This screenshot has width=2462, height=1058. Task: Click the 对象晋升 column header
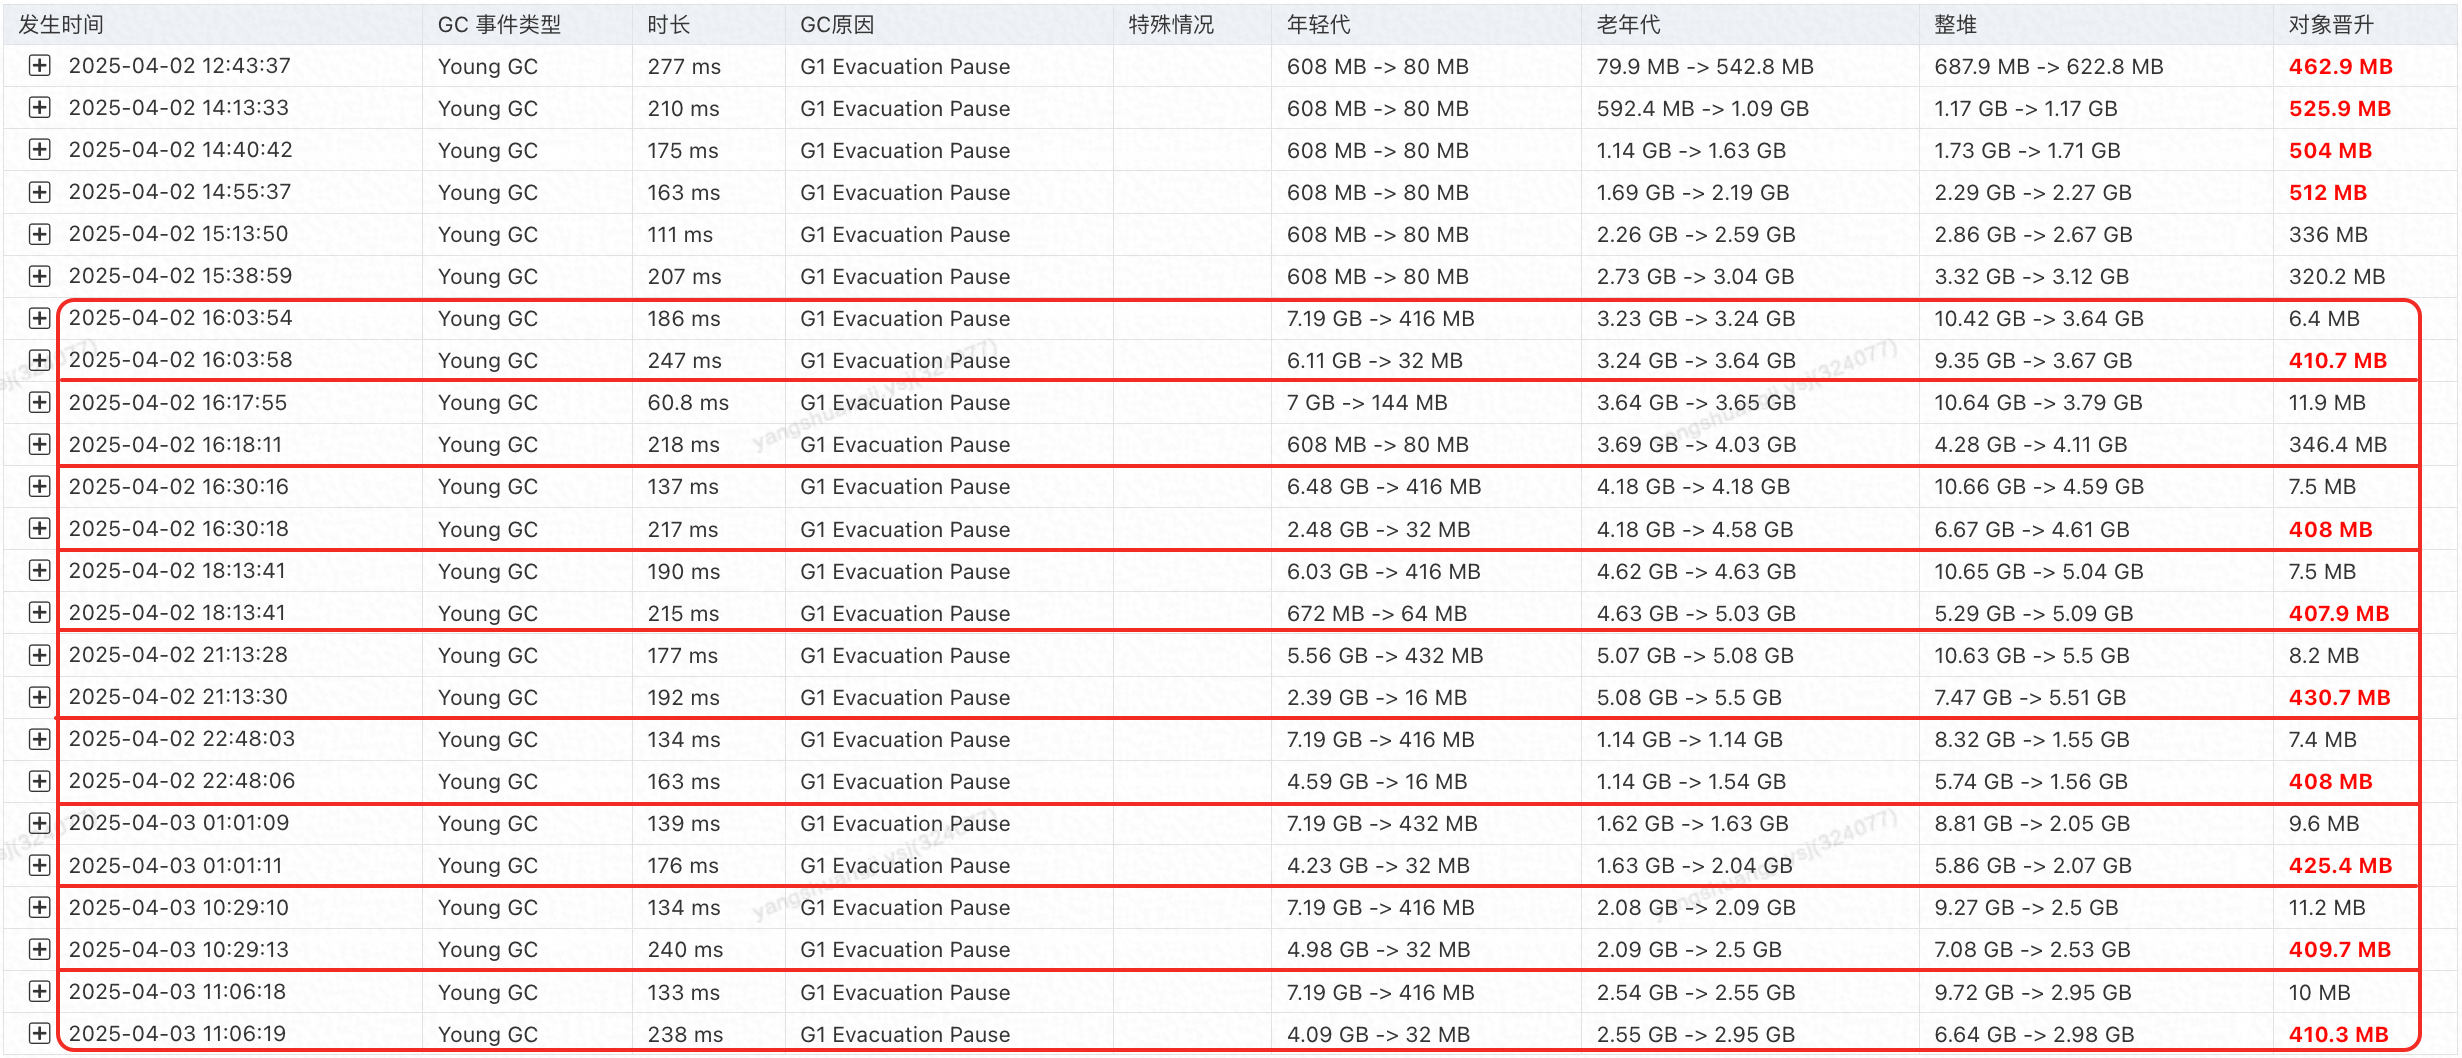(2330, 24)
